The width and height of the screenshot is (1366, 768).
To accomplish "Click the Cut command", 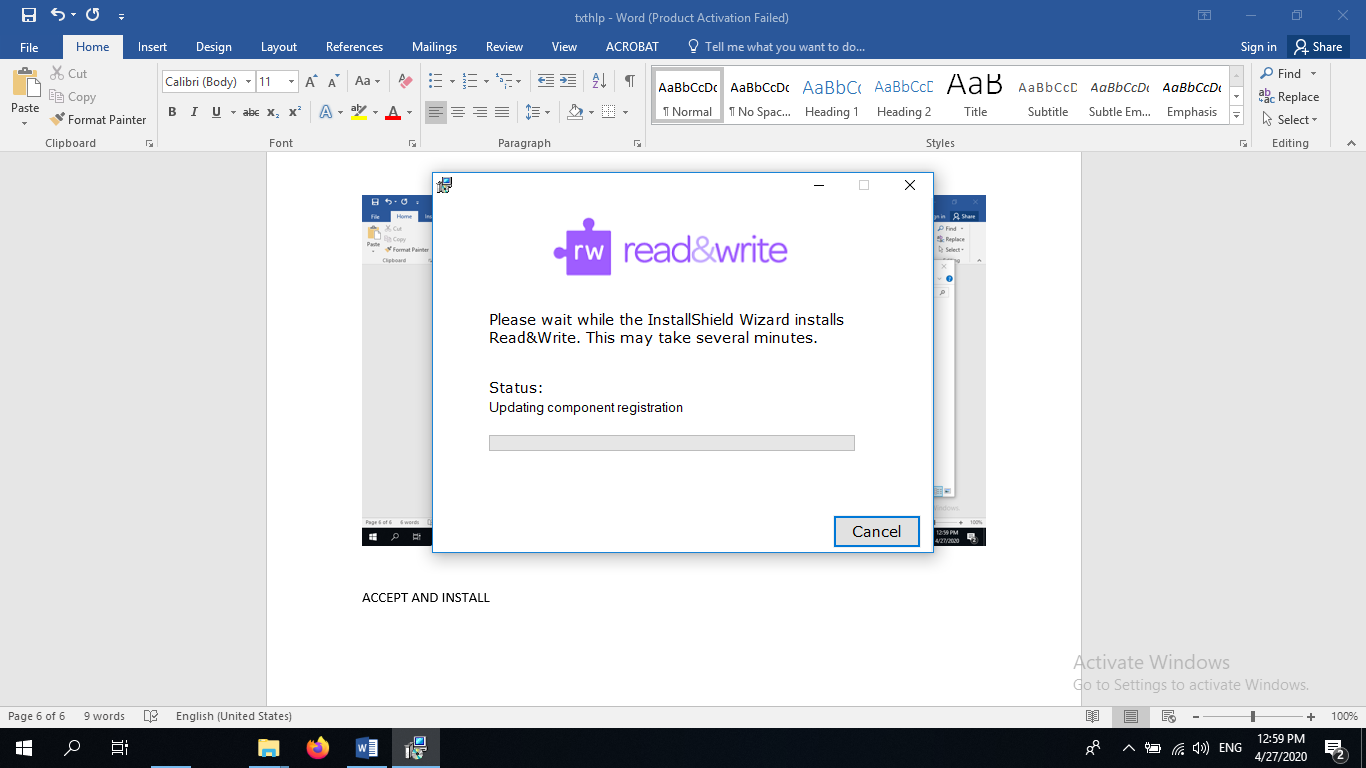I will coord(68,73).
